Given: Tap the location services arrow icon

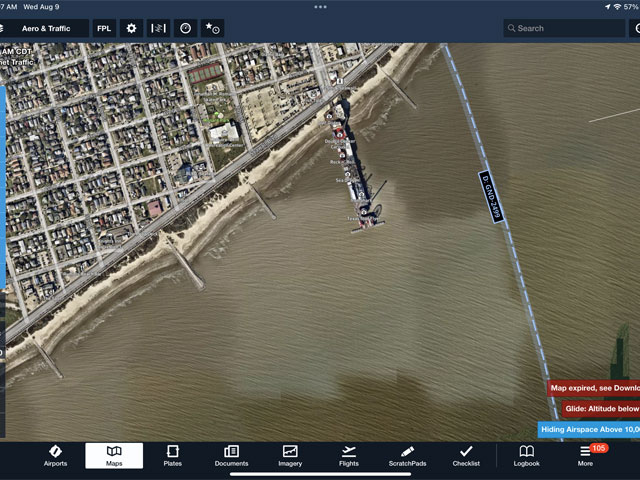Looking at the screenshot, I should 607,7.
